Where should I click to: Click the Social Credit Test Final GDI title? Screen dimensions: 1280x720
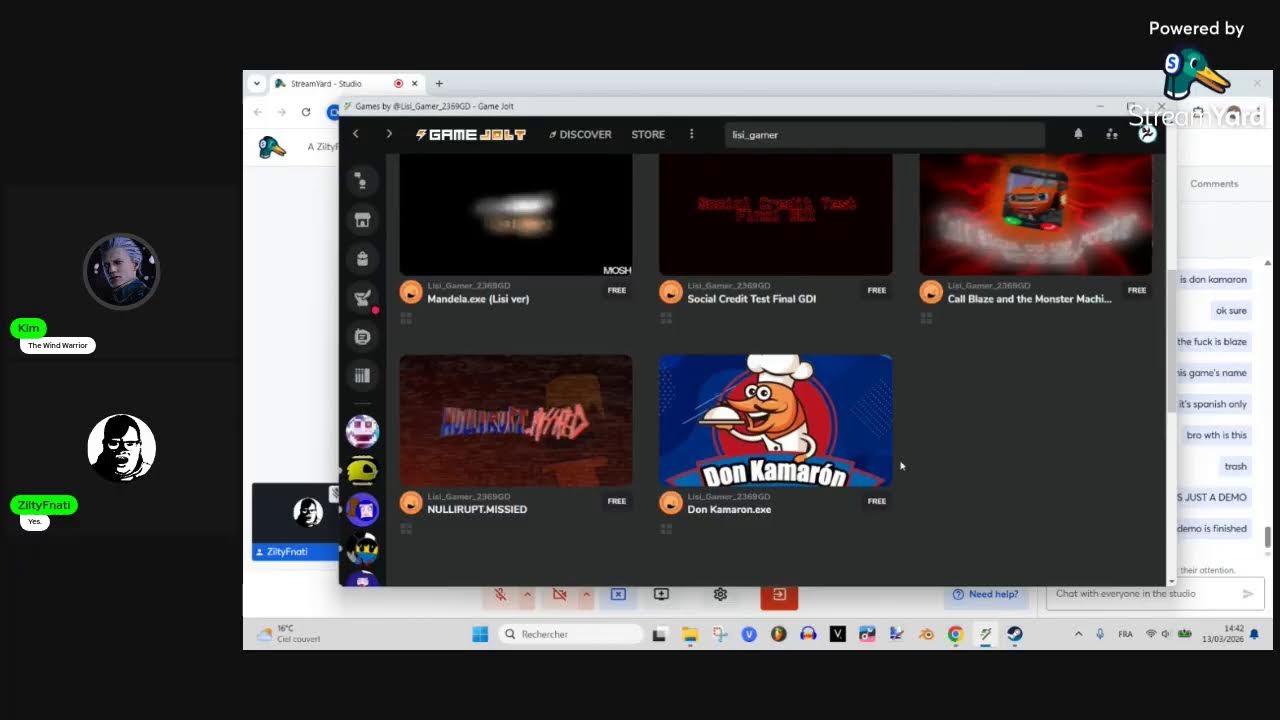(x=752, y=299)
